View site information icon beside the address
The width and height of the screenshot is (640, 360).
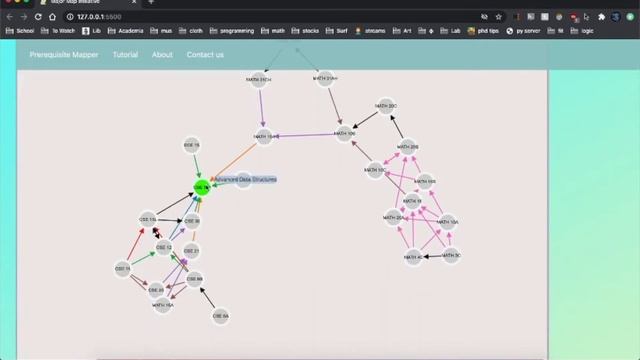tap(70, 17)
